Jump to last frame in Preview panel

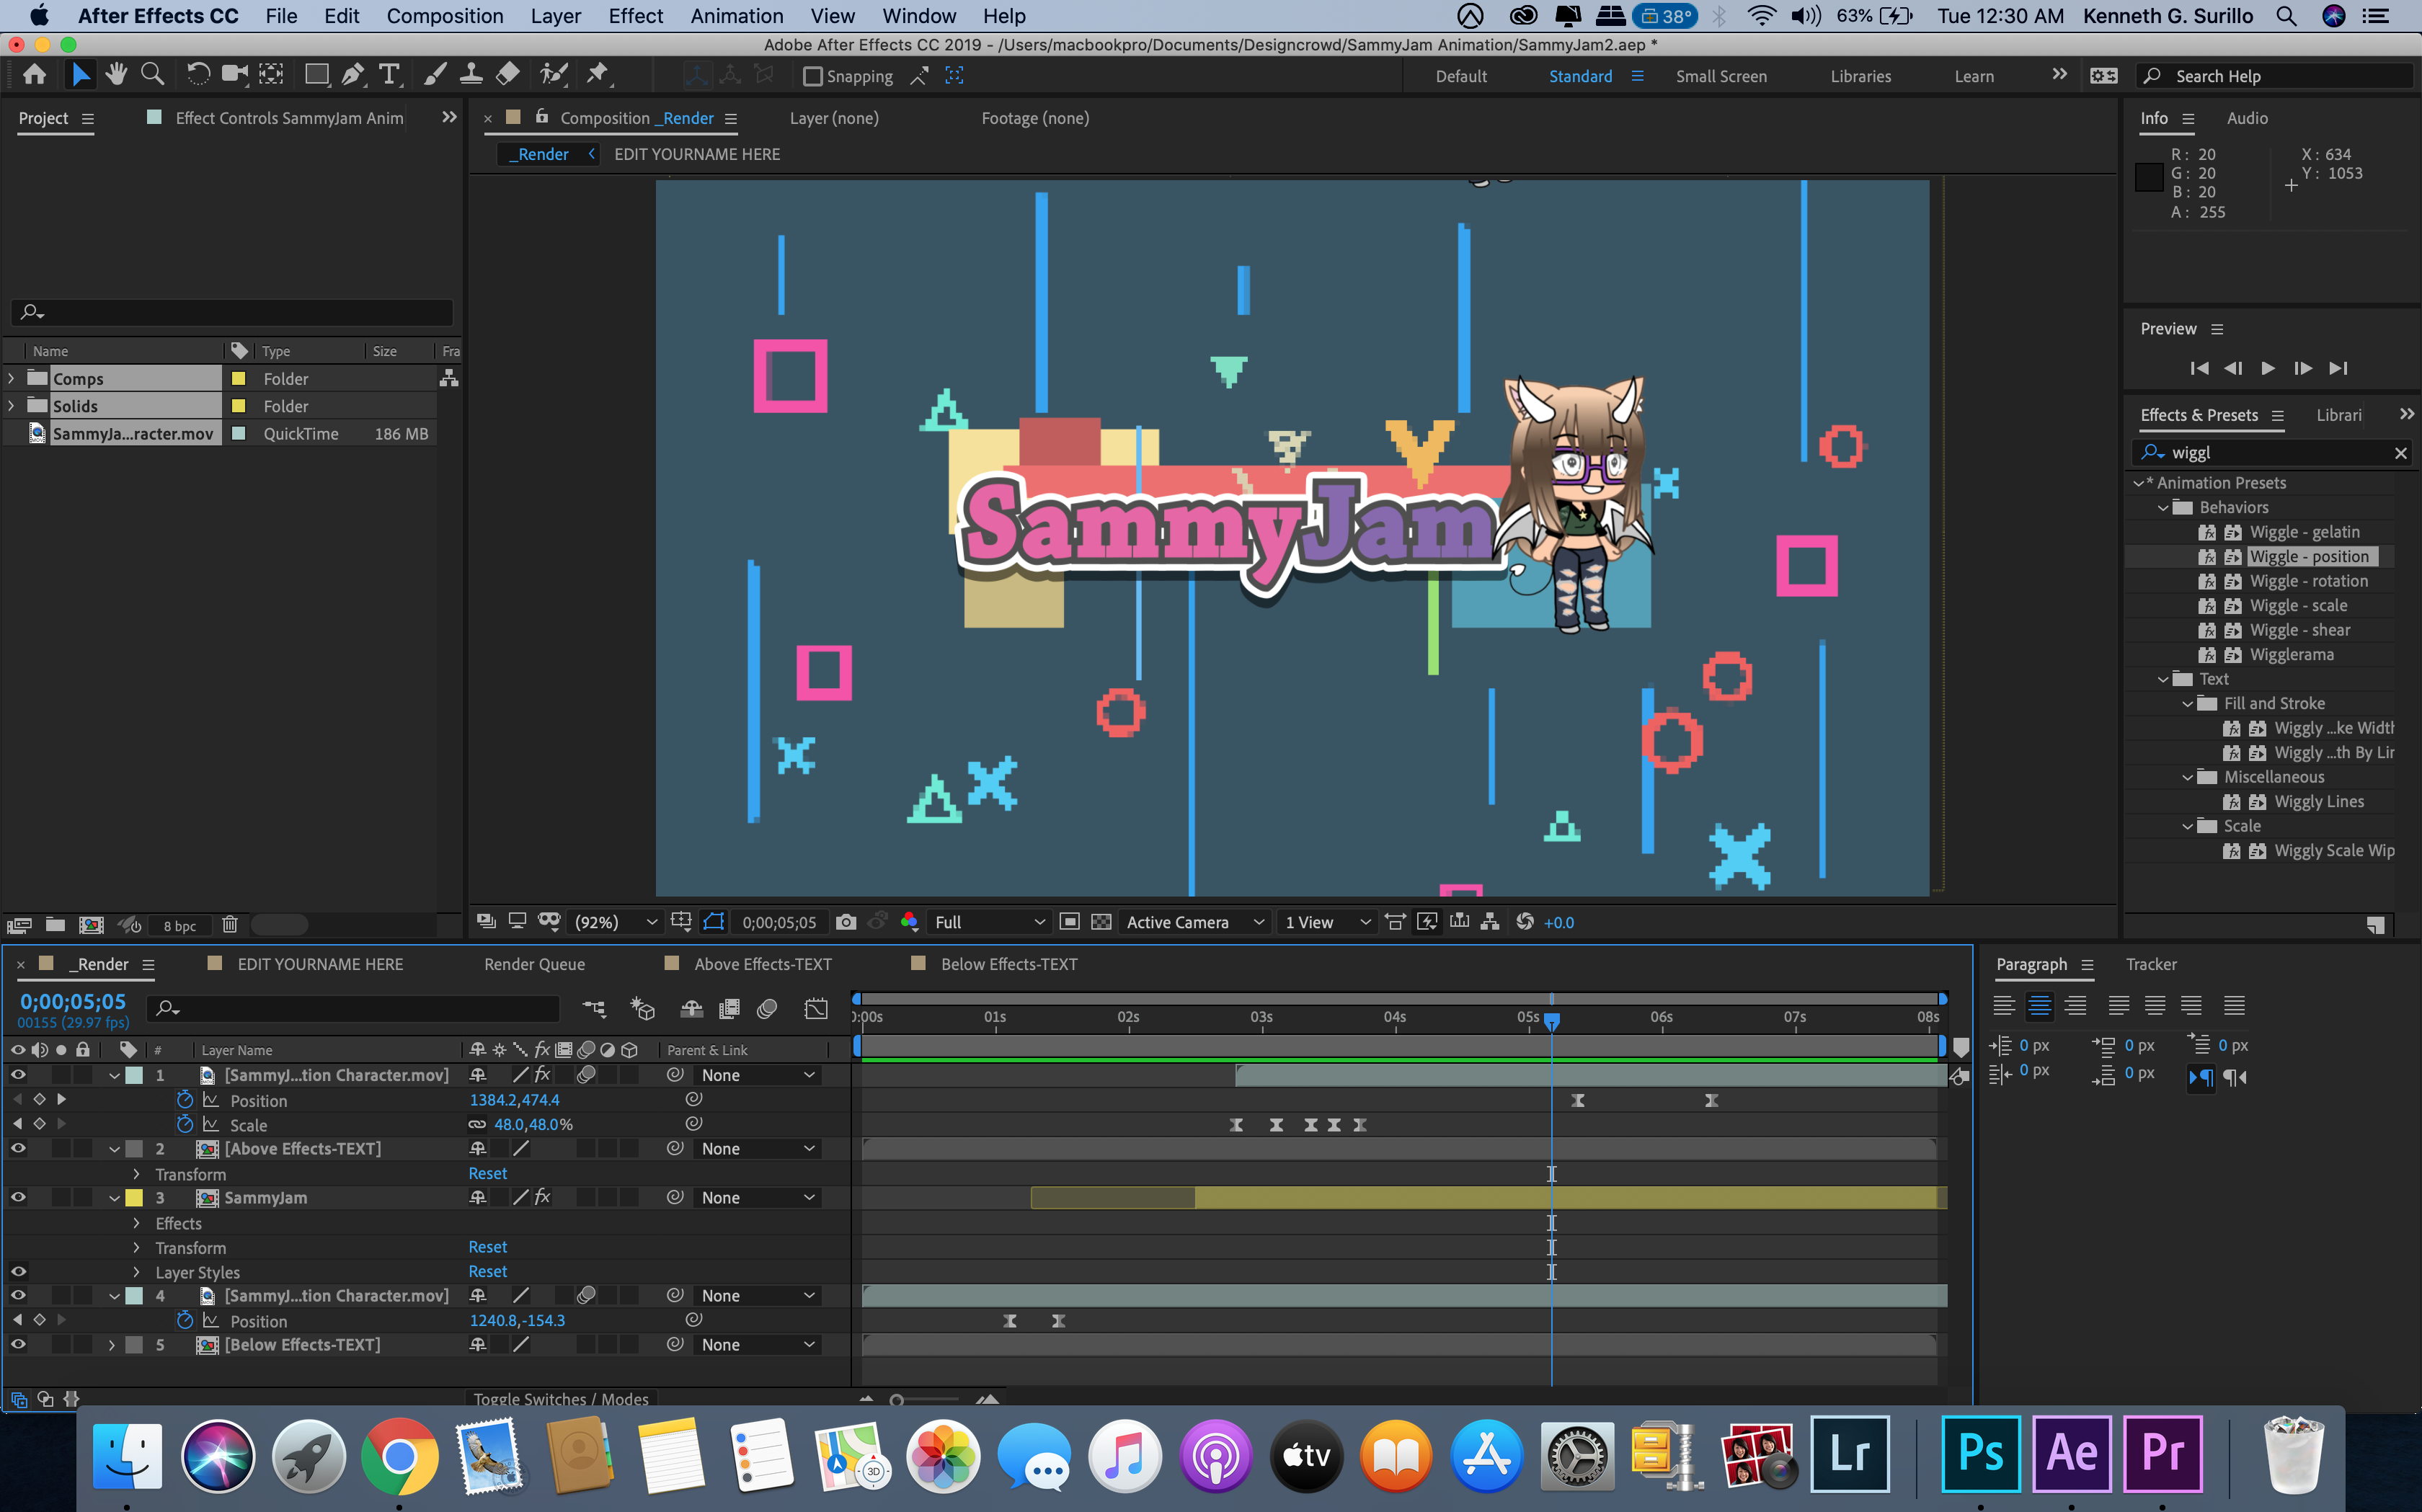(2338, 368)
